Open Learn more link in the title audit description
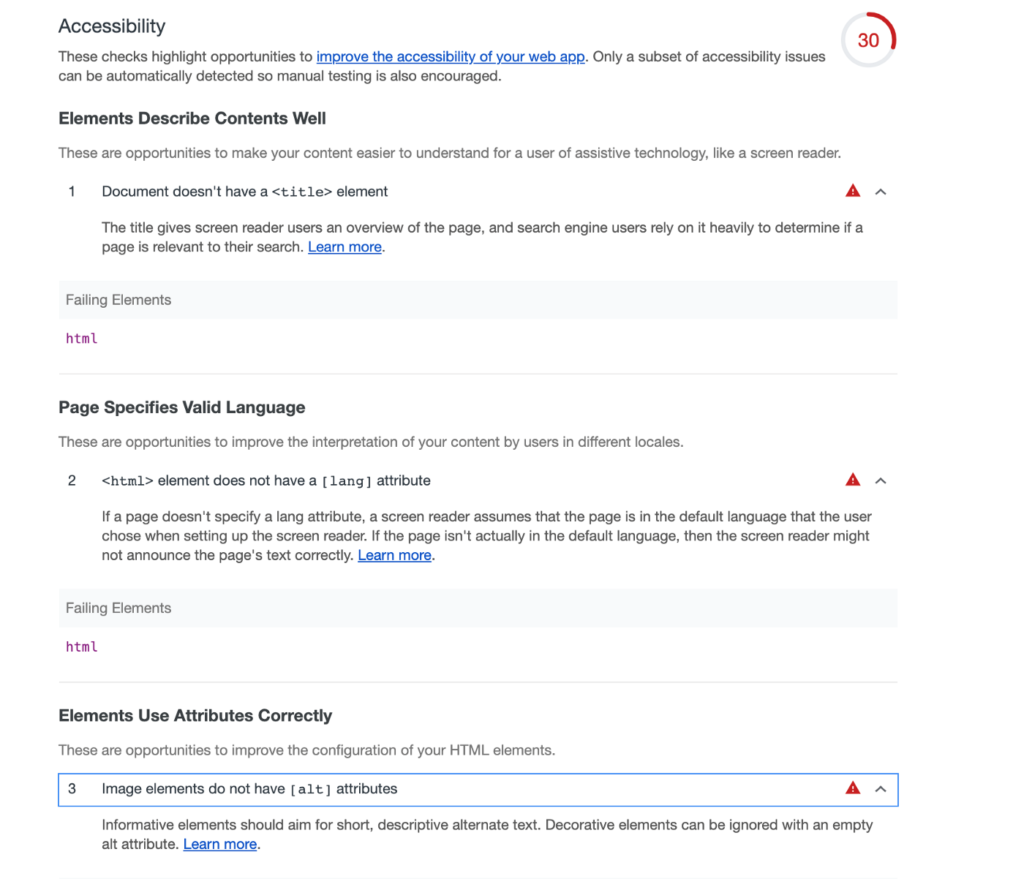Screen dimensions: 1024x879 [x=344, y=247]
